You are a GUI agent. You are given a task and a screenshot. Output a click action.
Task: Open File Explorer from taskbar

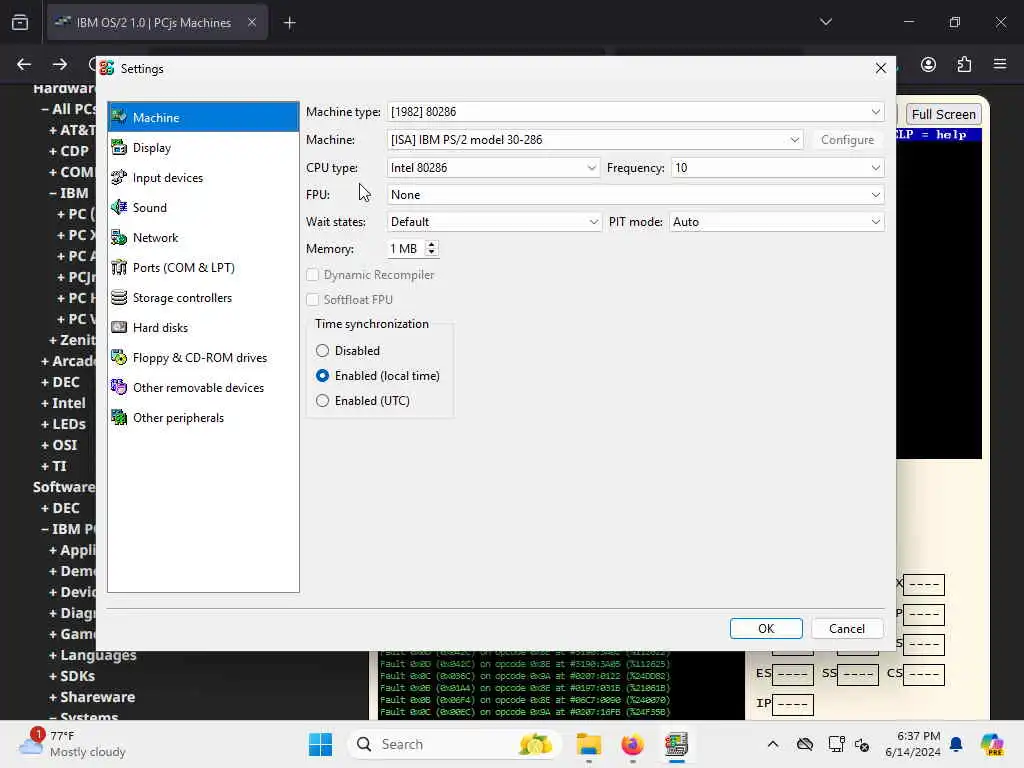tap(588, 744)
